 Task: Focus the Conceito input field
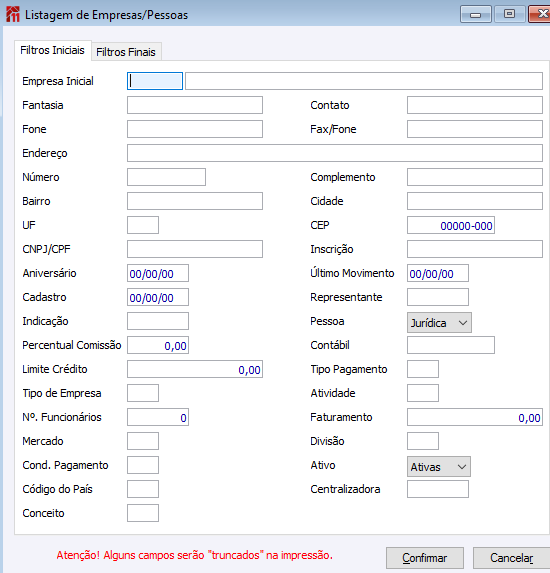(x=143, y=513)
